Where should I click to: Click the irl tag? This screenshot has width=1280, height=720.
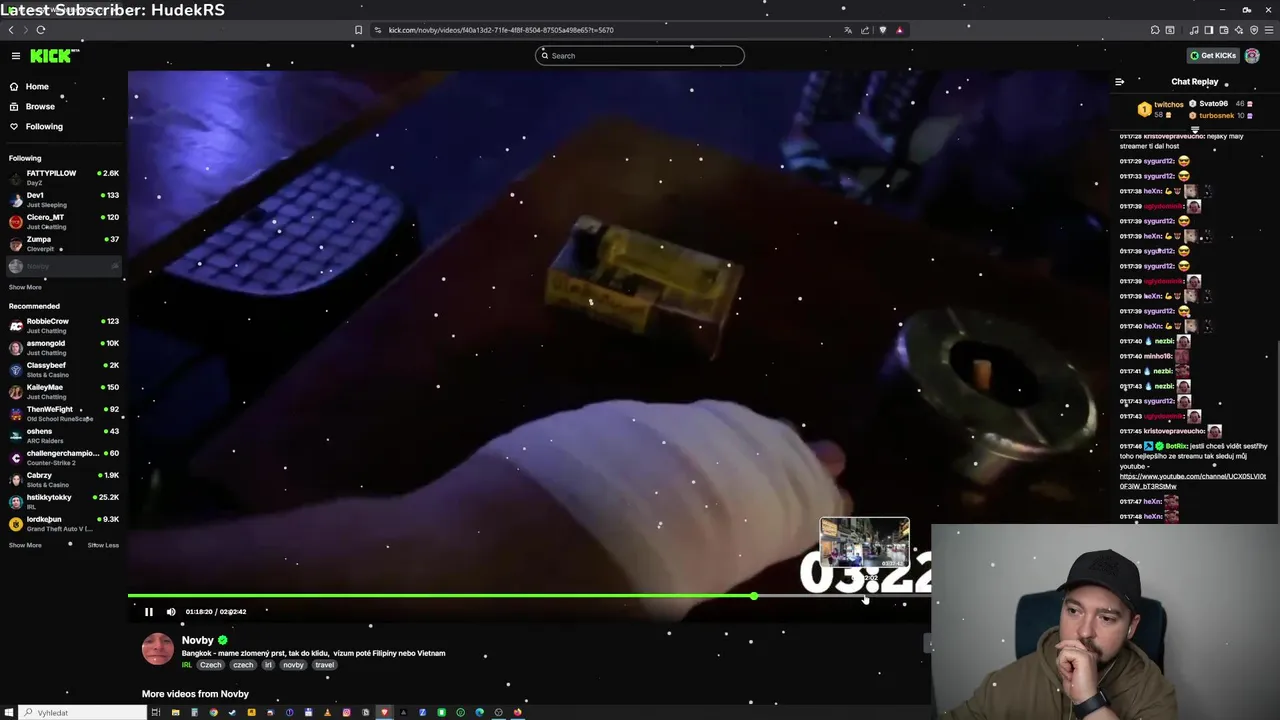(x=268, y=665)
